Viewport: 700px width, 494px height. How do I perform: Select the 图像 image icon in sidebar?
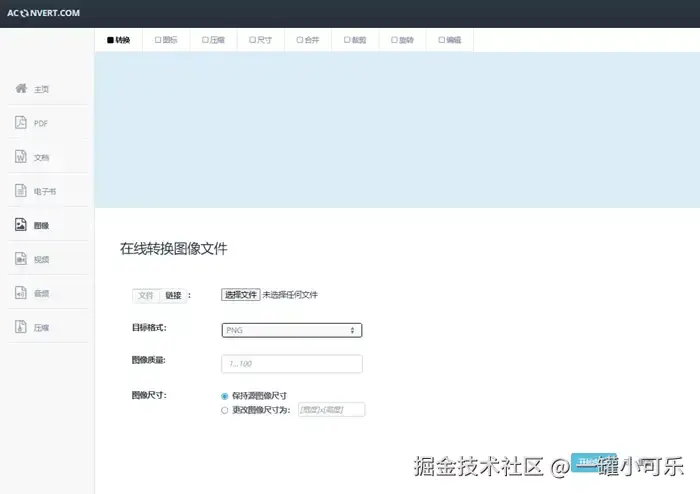21,224
